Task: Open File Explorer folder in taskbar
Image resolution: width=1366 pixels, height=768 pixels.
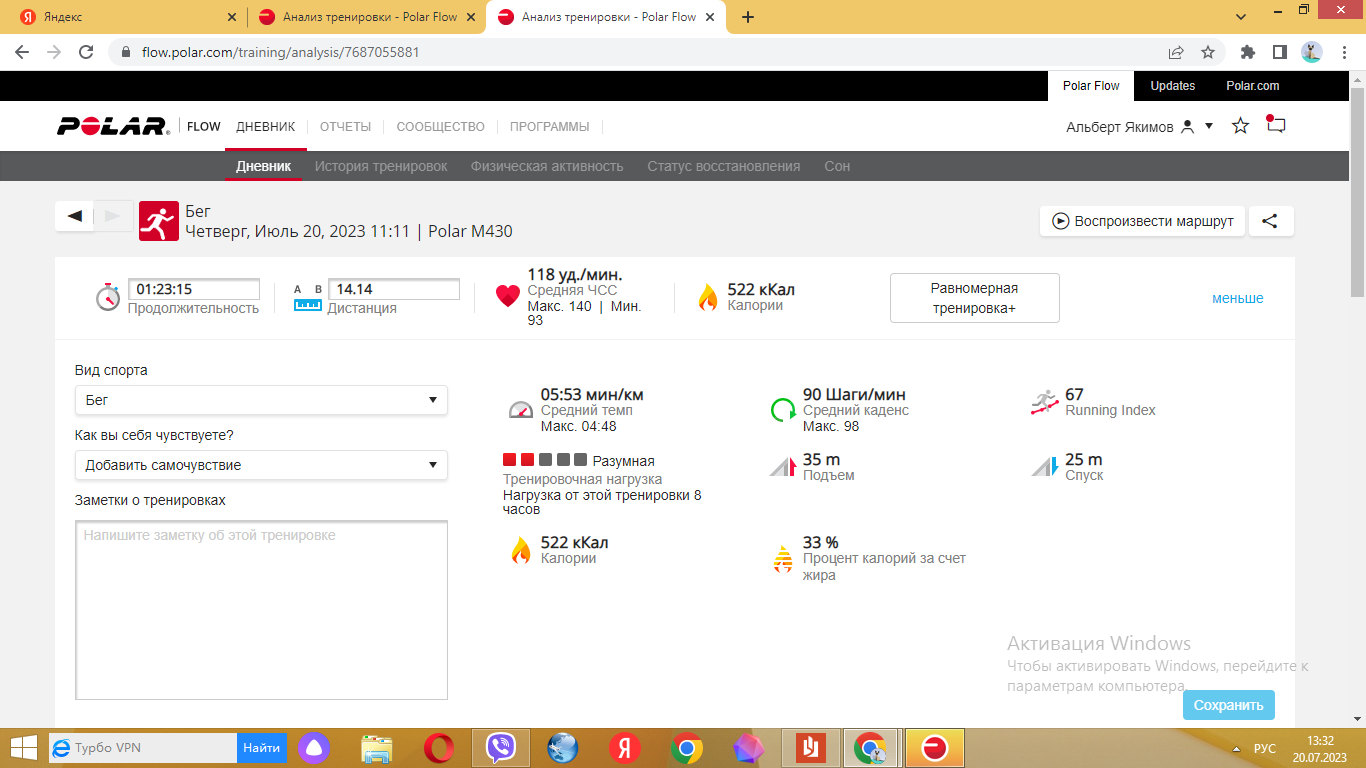Action: 376,748
